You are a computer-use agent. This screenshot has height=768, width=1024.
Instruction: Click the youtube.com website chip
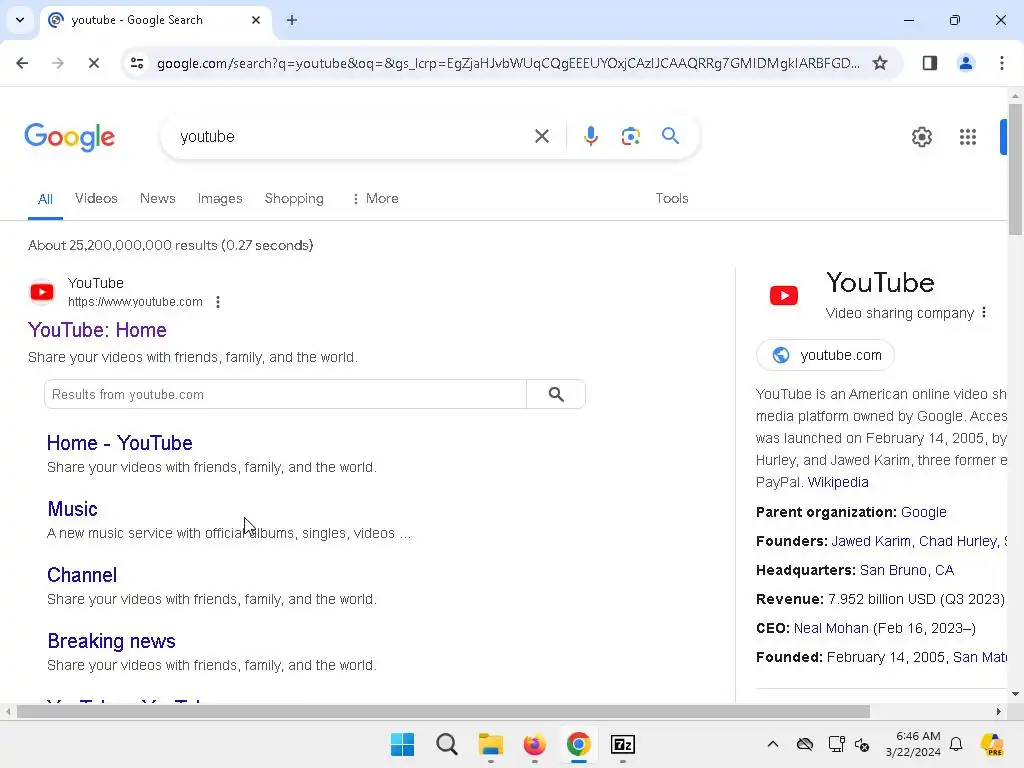point(825,355)
